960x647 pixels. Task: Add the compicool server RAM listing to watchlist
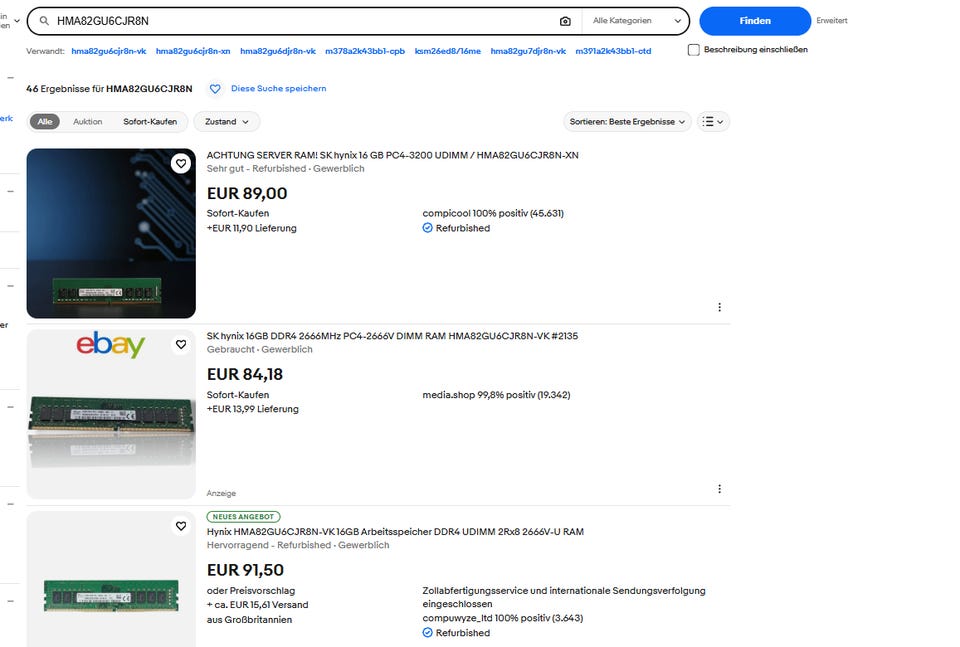coord(181,163)
